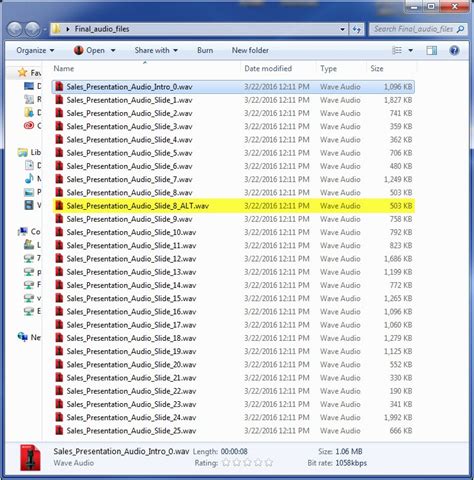The height and width of the screenshot is (480, 474).
Task: Open the Share with dropdown
Action: 156,50
